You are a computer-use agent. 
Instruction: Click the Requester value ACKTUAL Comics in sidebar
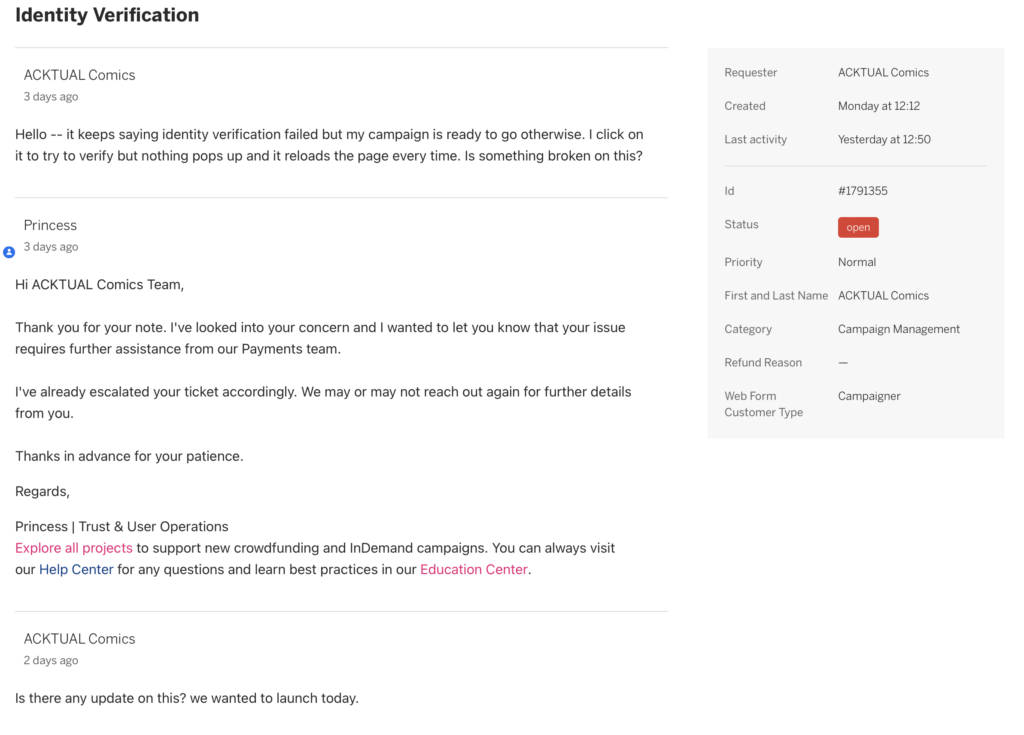883,73
